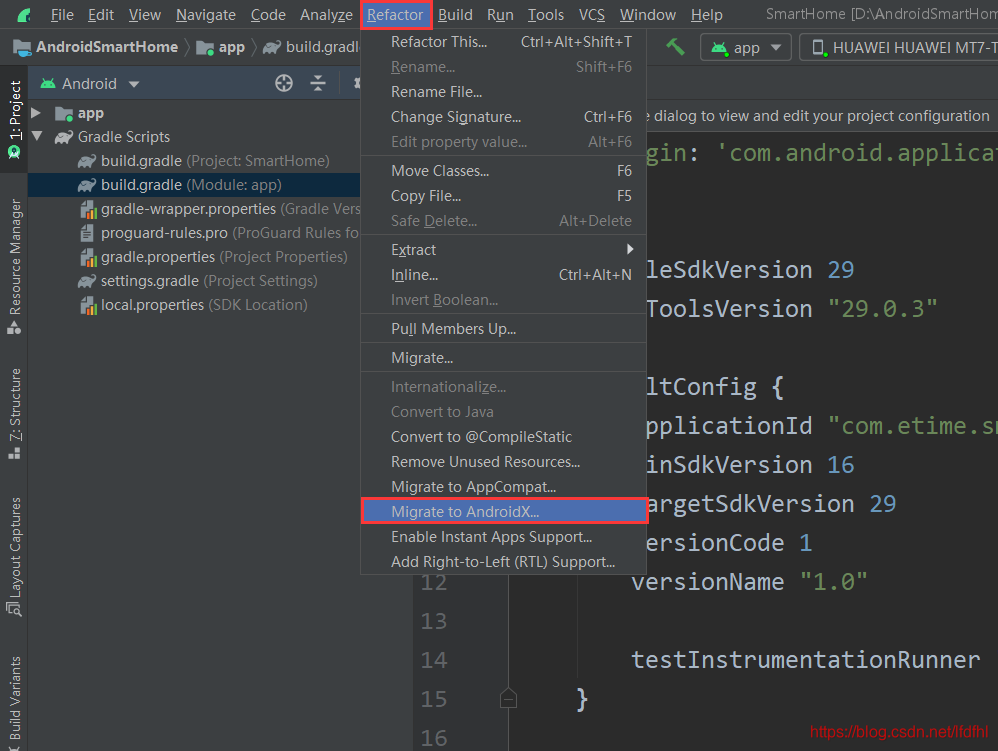Choose Convert to @CompileStatic entry
998x751 pixels.
503,437
